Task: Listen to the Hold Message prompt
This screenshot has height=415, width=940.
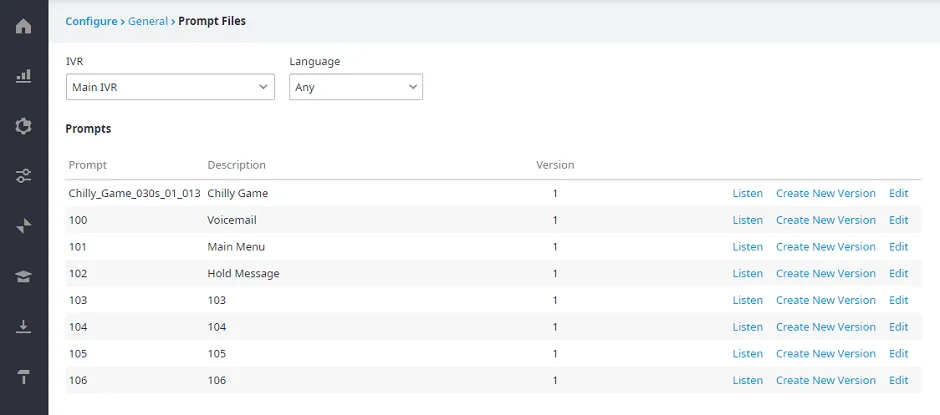Action: point(748,273)
